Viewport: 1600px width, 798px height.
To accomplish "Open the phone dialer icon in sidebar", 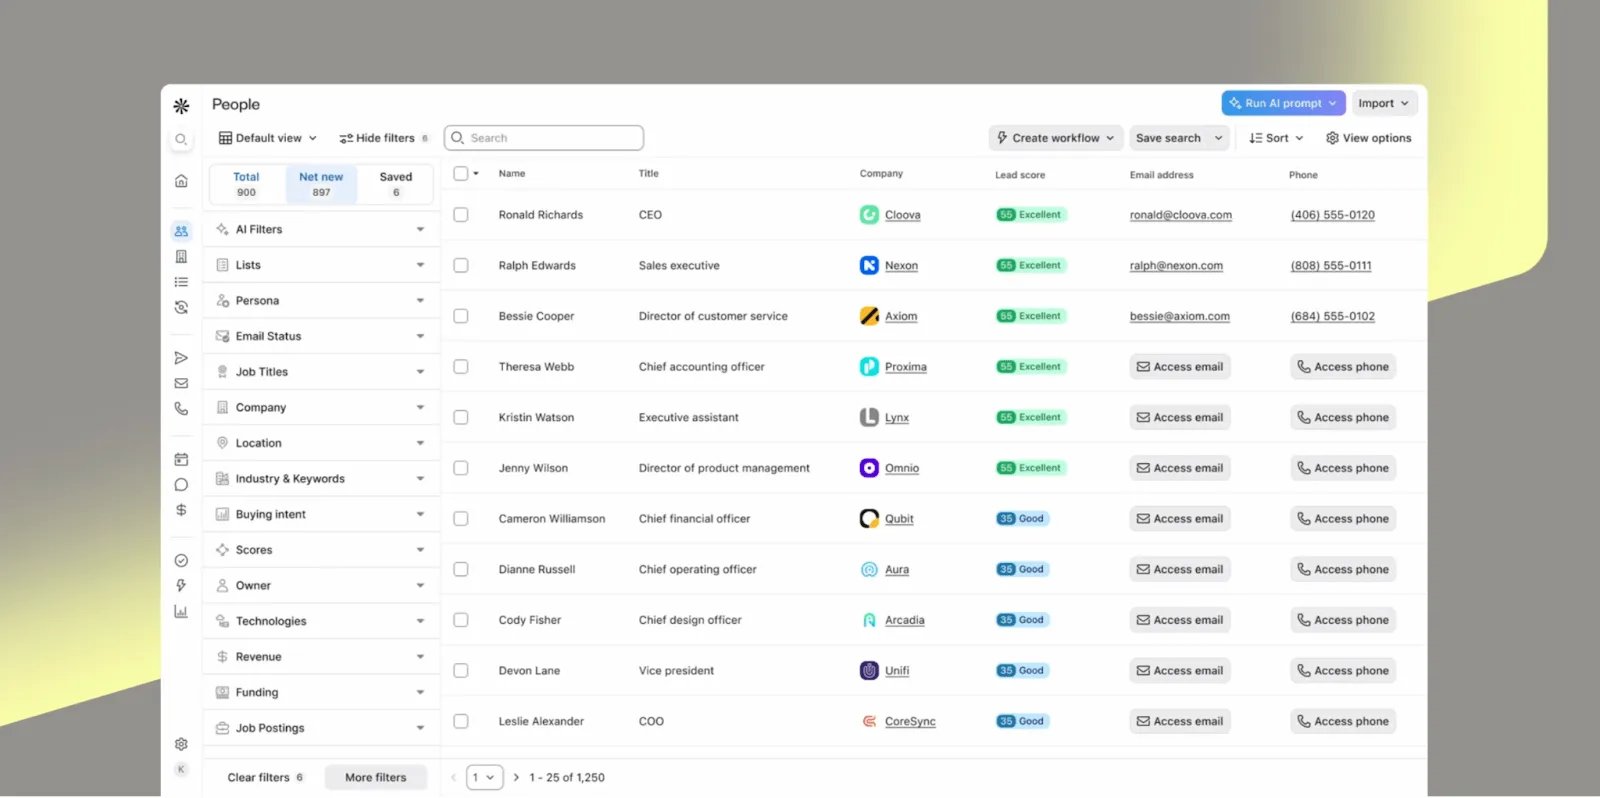I will click(x=181, y=408).
